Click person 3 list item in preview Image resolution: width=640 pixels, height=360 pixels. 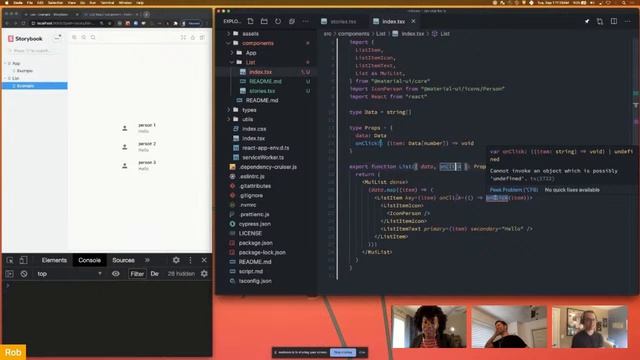coord(139,165)
